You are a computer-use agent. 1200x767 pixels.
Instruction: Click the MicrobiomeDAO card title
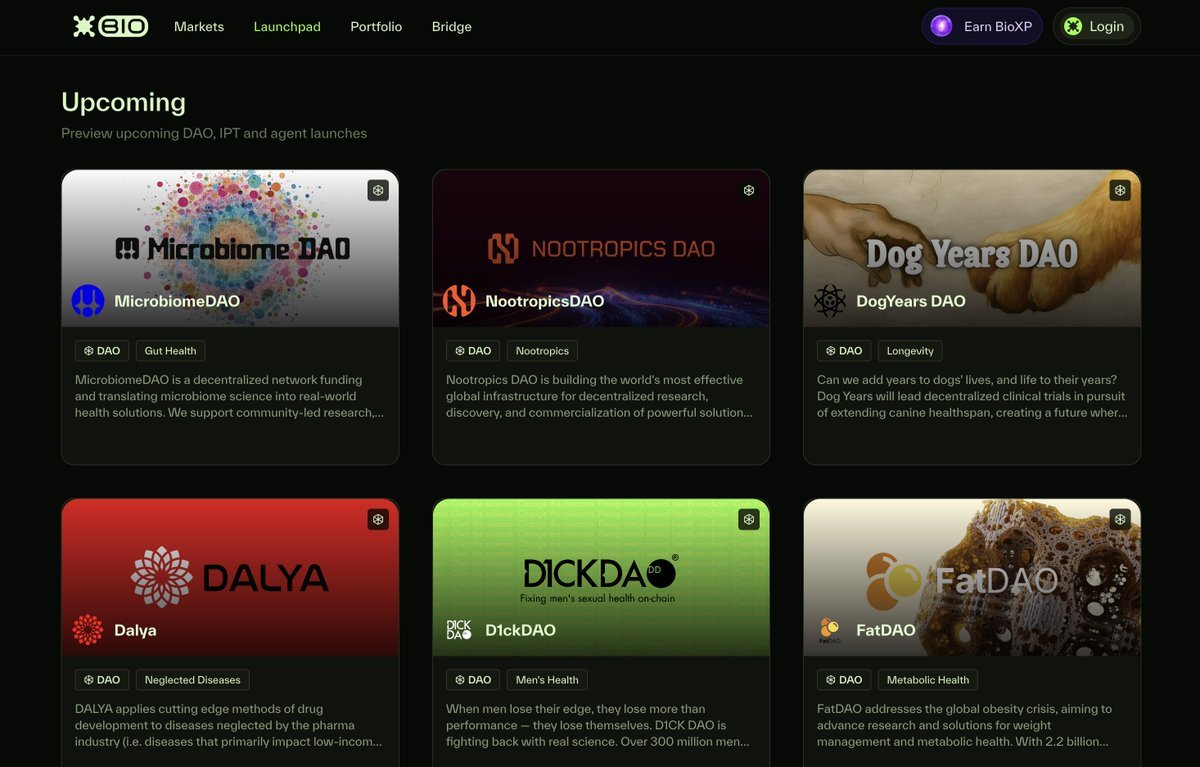[177, 301]
